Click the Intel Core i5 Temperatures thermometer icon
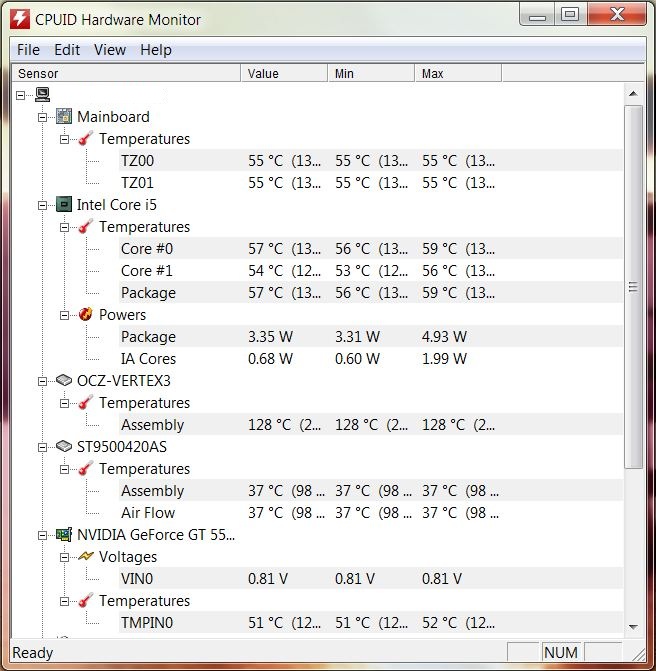656x671 pixels. (86, 227)
